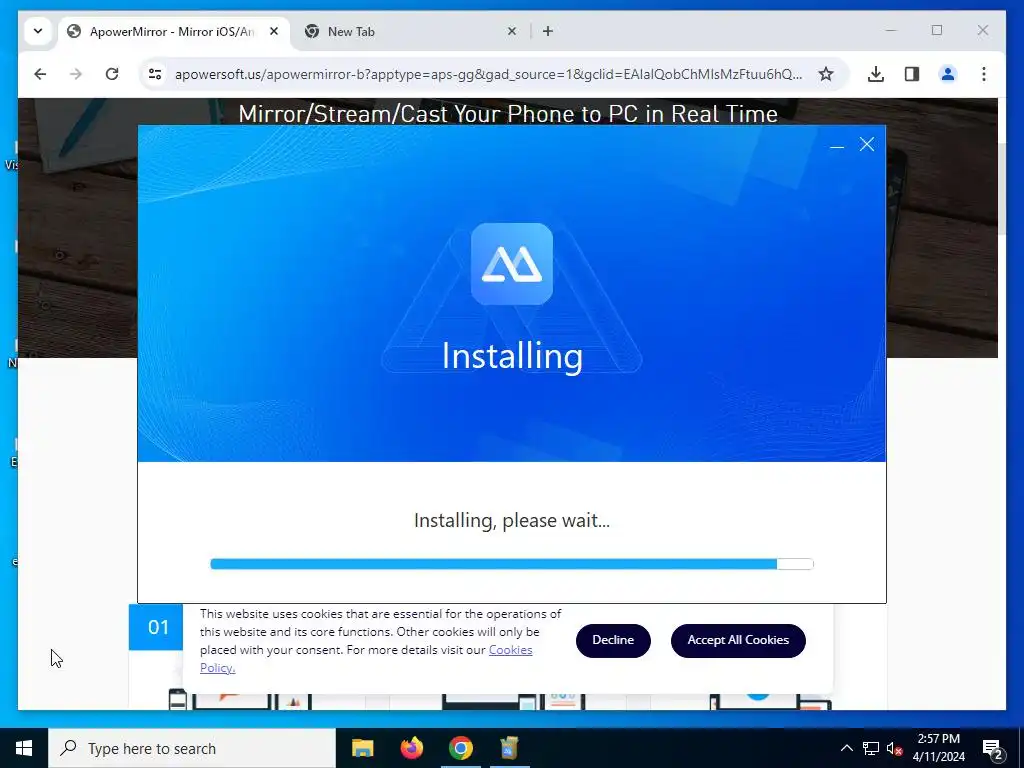Minimize the Chrome window
This screenshot has height=768, width=1024.
pos(891,30)
